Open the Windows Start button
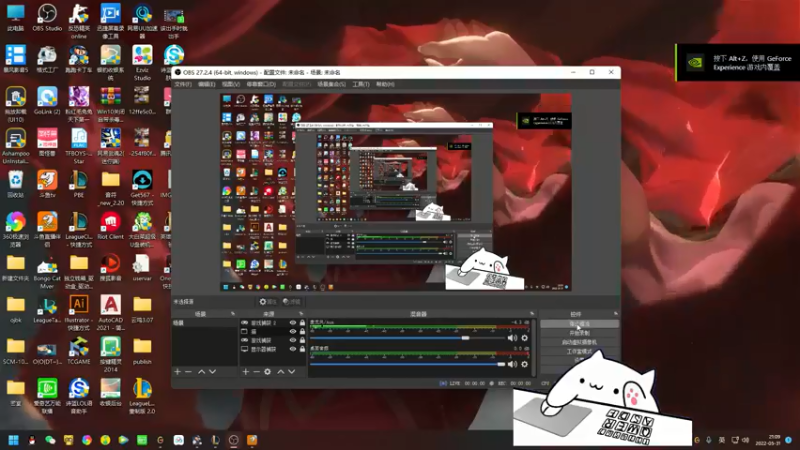Screen dimensions: 800x450 14,440
